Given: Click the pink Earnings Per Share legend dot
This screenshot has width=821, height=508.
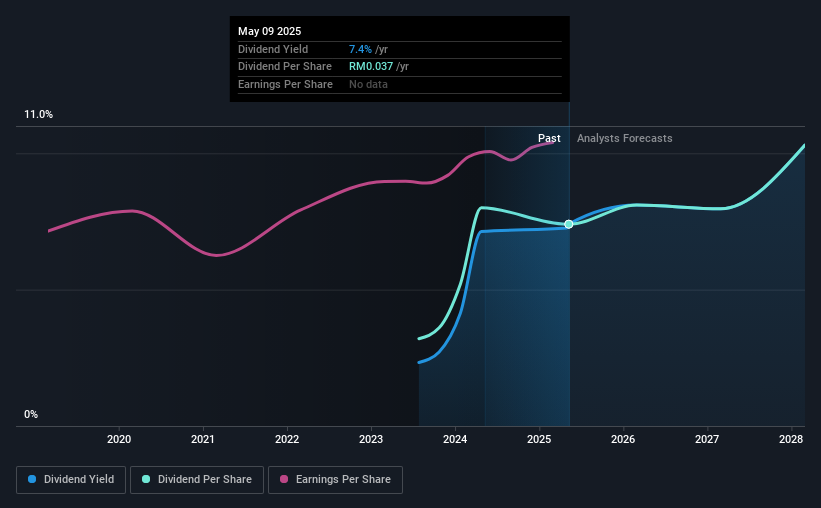Looking at the screenshot, I should 284,479.
